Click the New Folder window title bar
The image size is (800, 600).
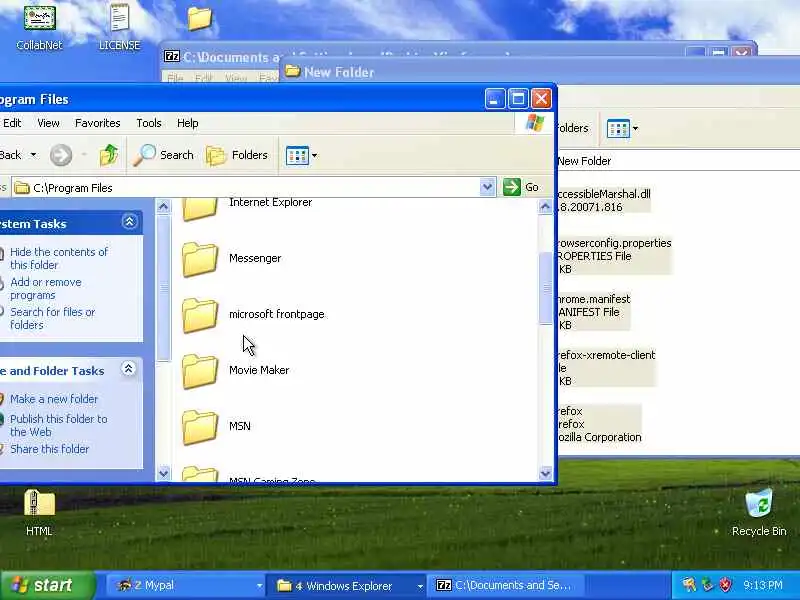[541, 71]
